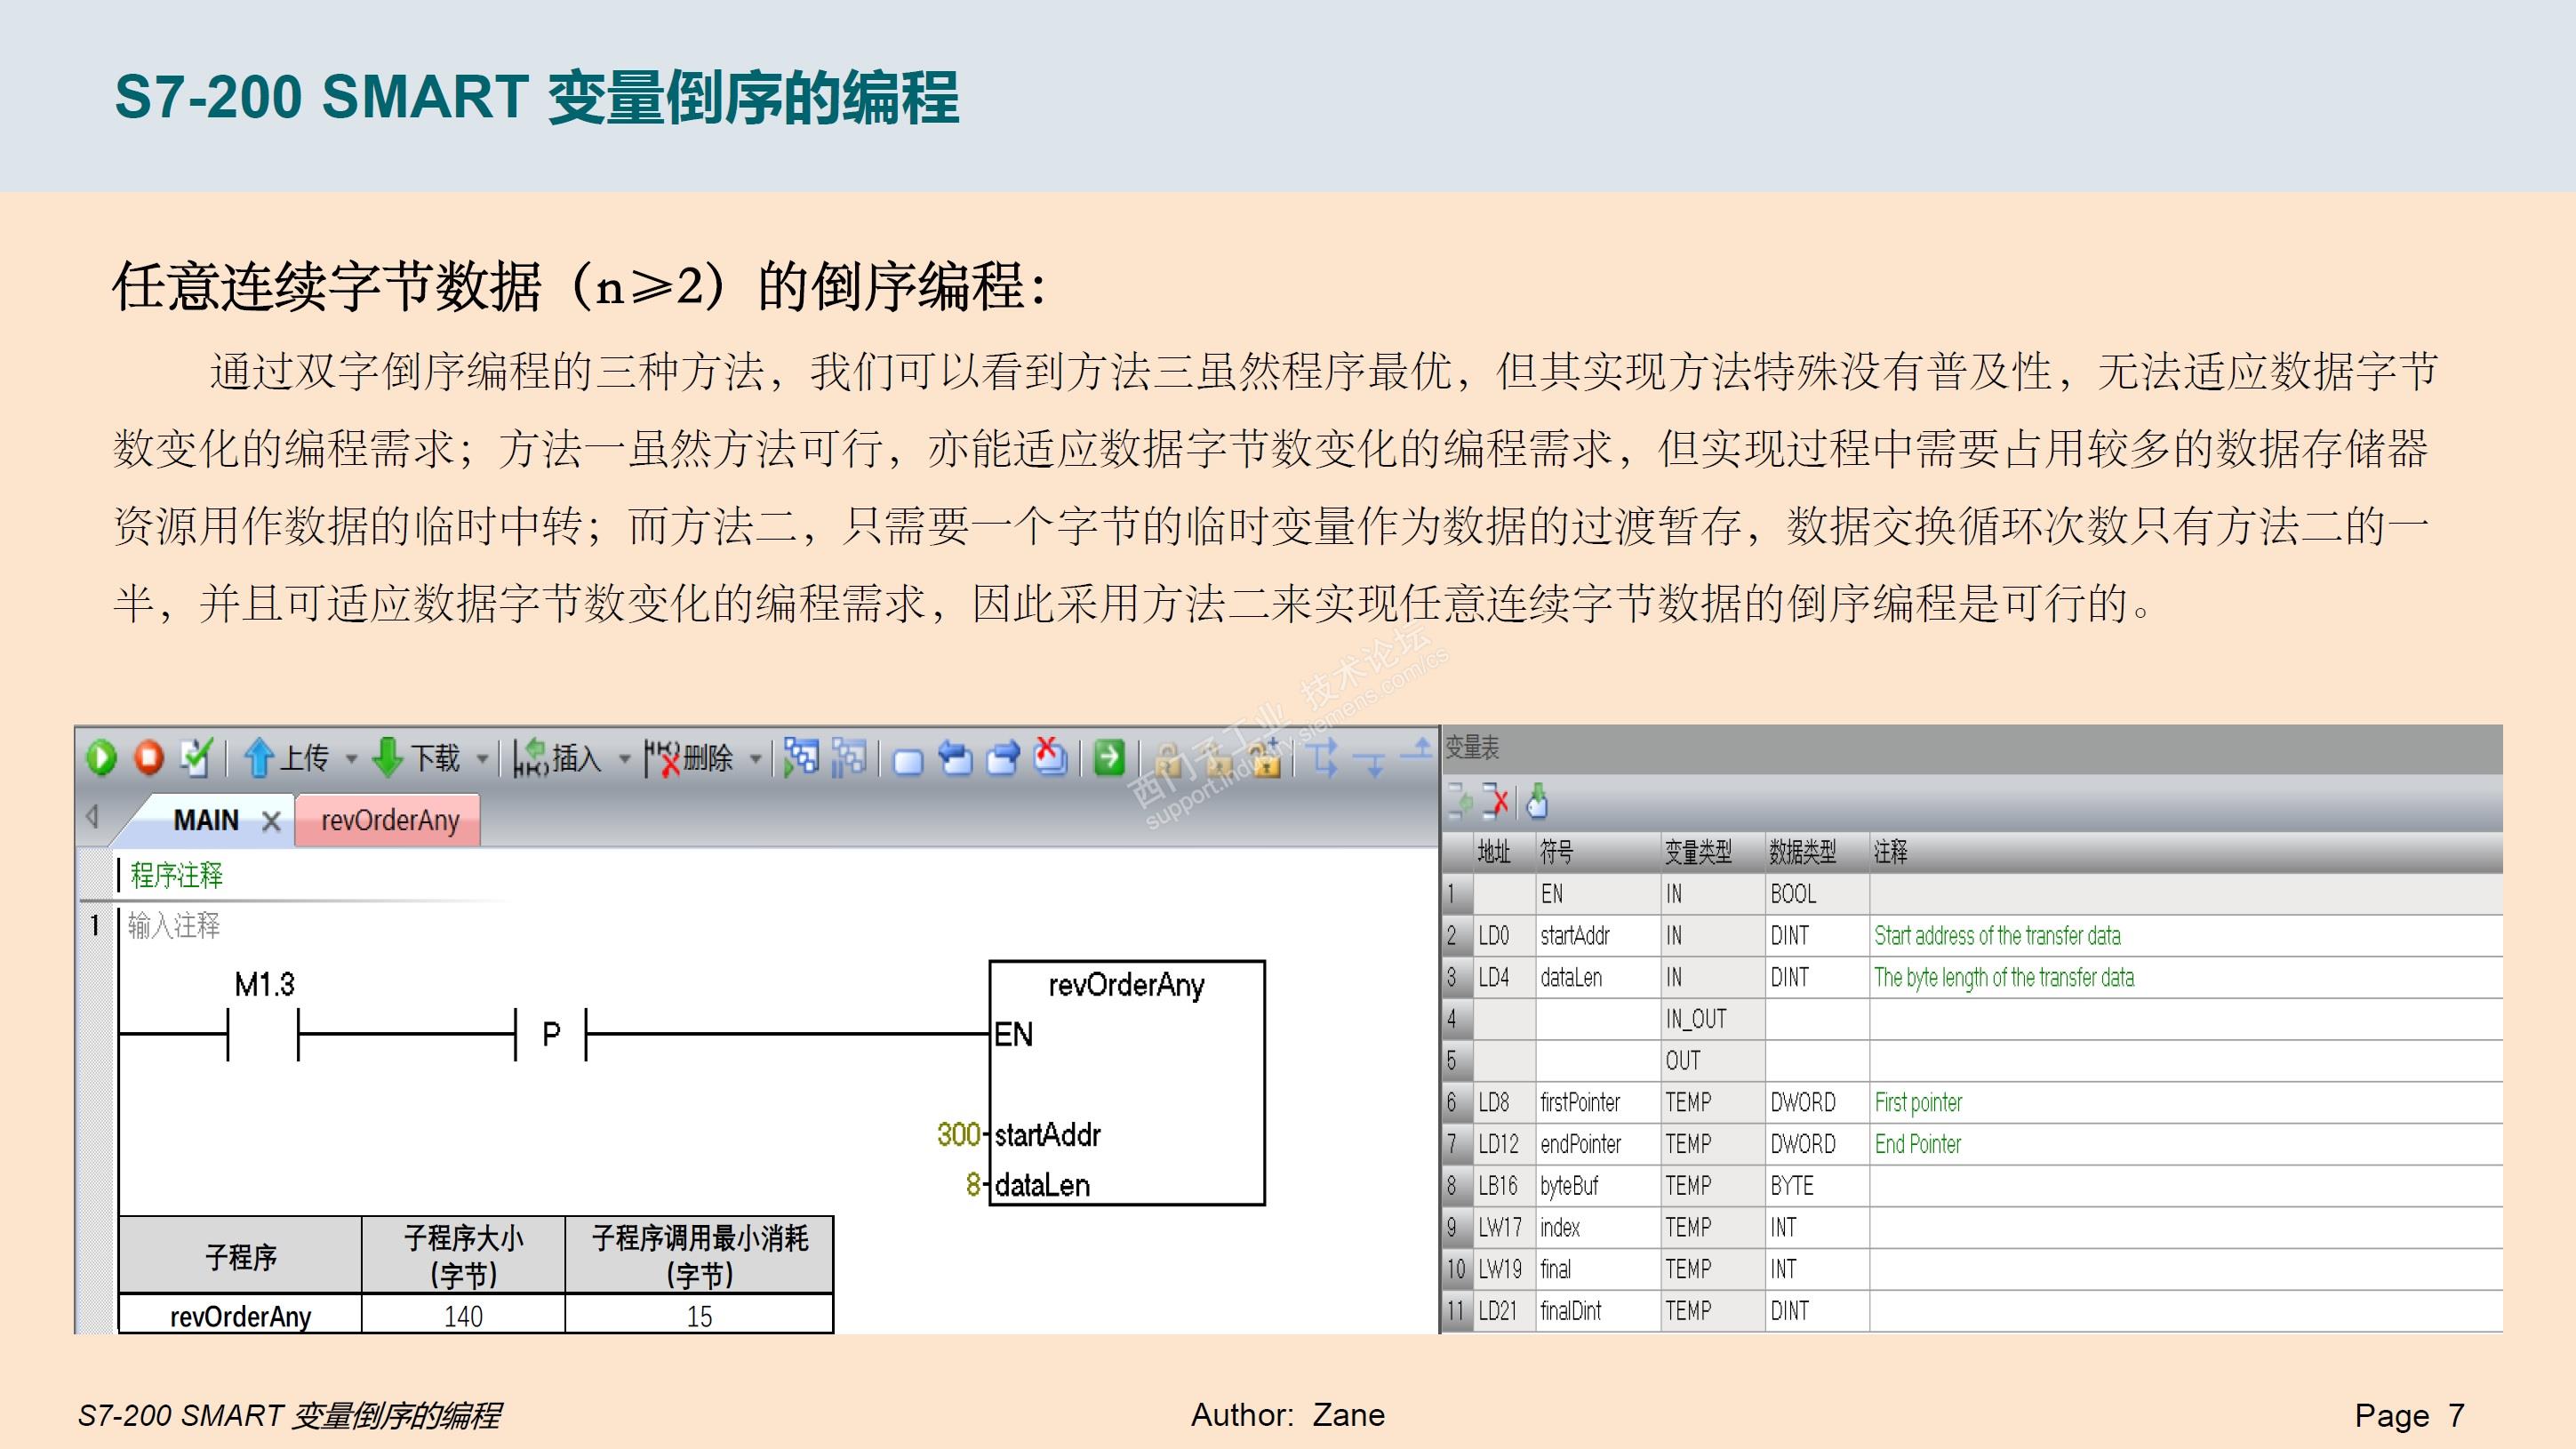Screen dimensions: 2576x1449
Task: Click the red-X clear bookmarks icon
Action: 1050,758
